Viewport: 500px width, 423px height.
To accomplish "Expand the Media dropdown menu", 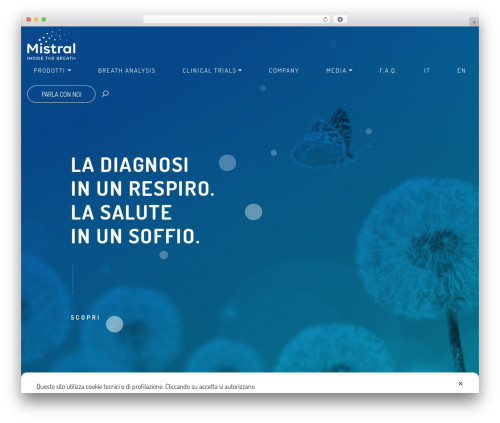I will tap(339, 70).
